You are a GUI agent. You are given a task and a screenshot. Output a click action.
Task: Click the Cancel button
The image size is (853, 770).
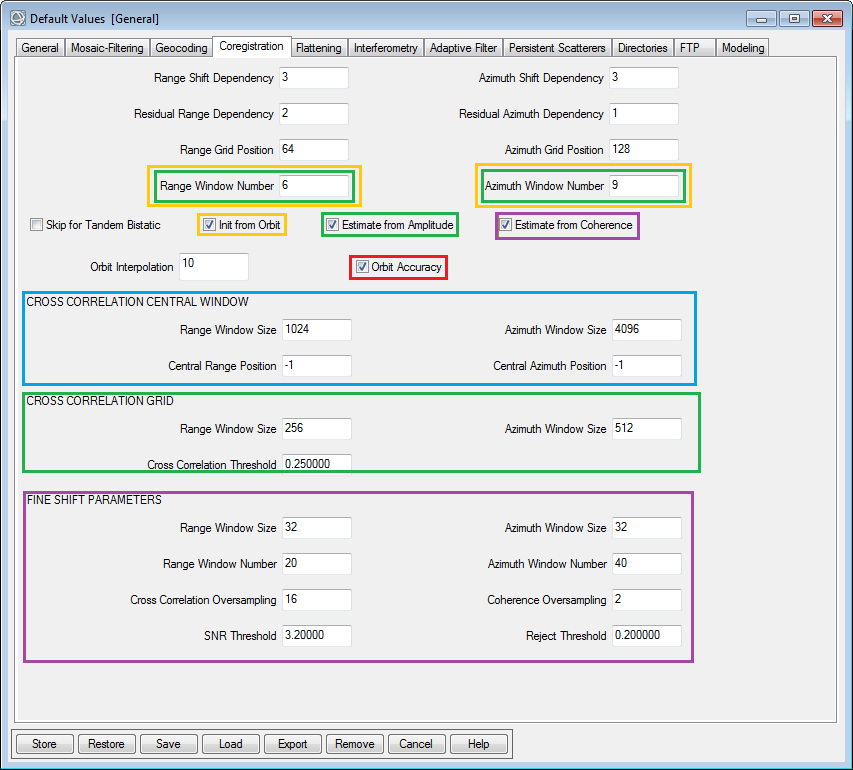[x=416, y=744]
